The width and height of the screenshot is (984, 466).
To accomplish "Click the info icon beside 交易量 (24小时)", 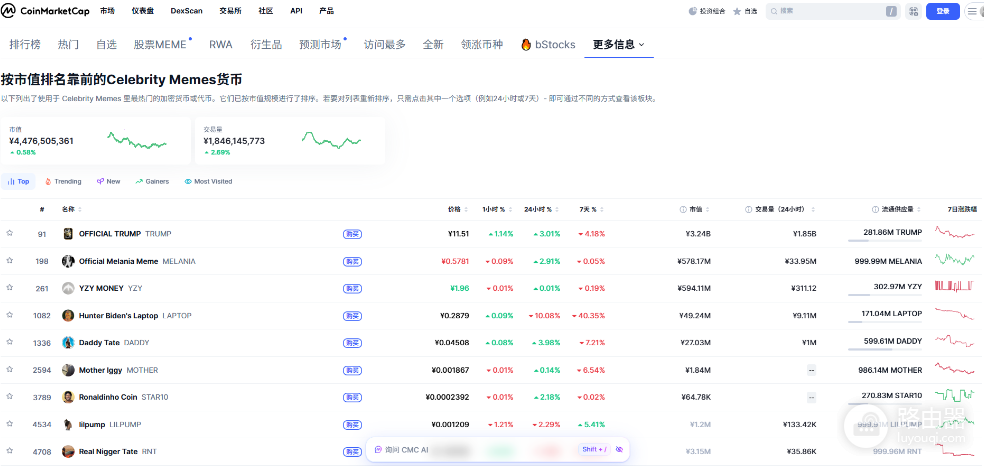I will coord(749,209).
